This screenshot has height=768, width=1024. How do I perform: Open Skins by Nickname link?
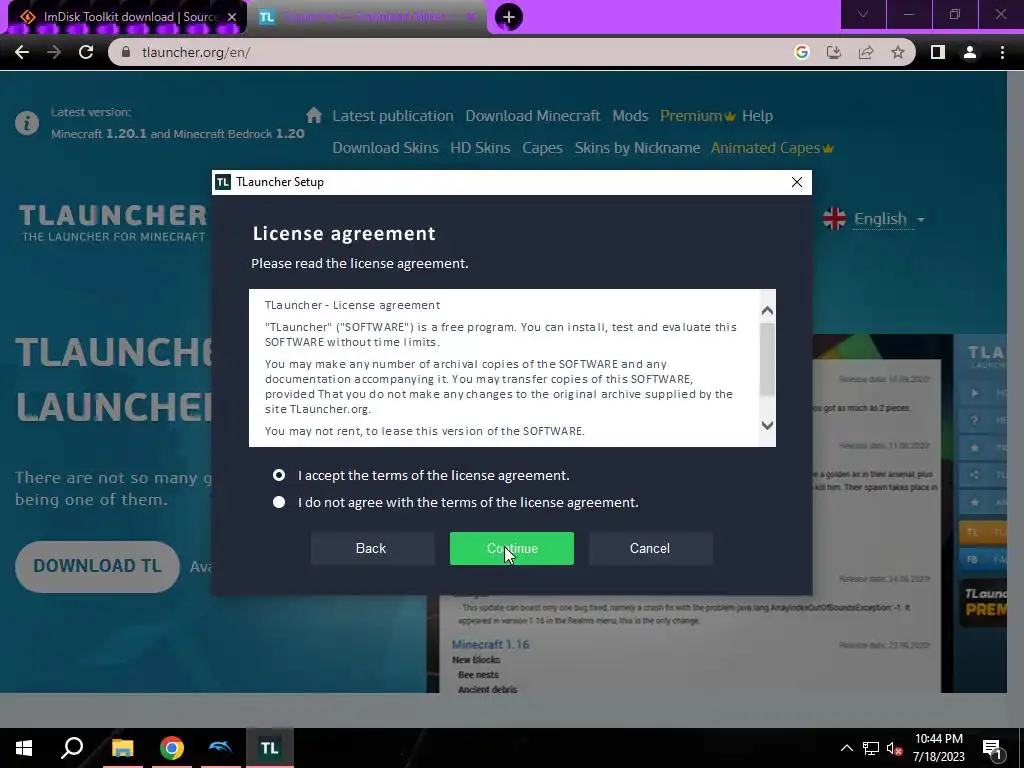click(637, 148)
